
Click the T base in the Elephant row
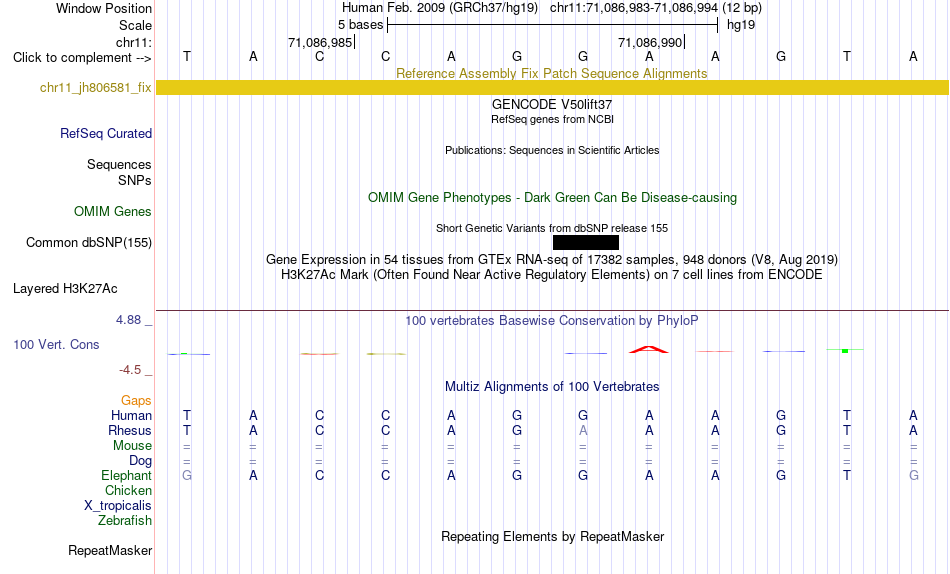tap(846, 475)
